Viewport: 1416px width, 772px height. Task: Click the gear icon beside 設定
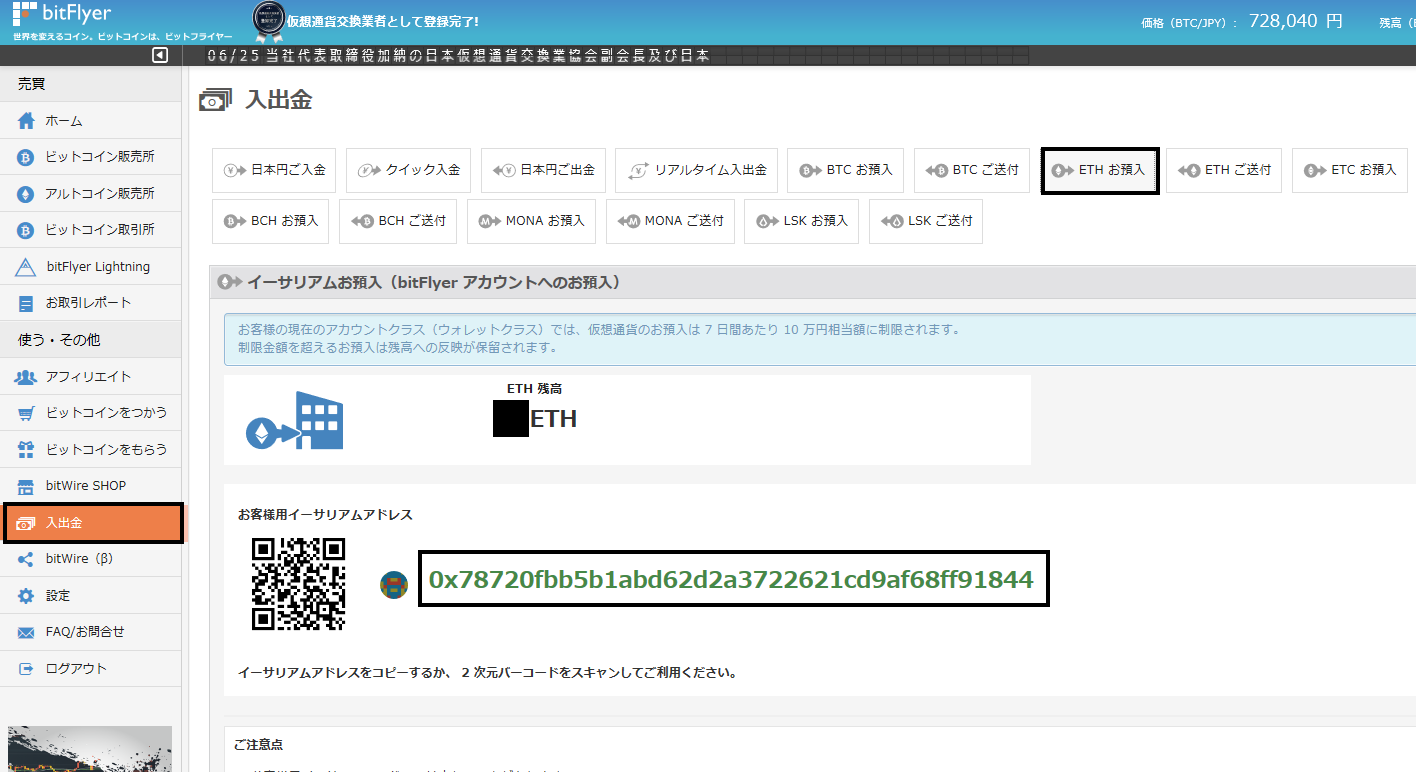point(26,596)
